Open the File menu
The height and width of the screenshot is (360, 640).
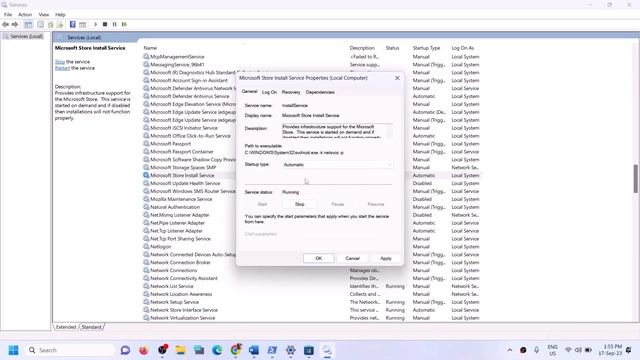tap(8, 14)
